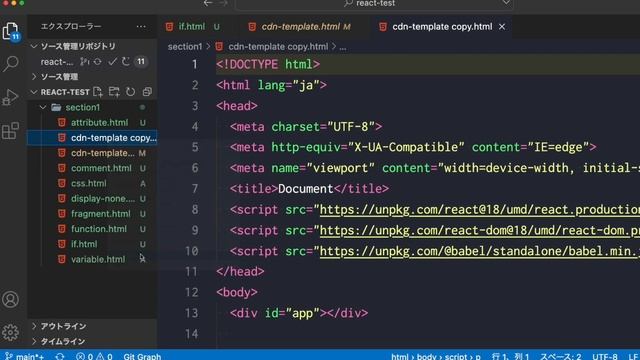
Task: Click the main branch status bar item
Action: pyautogui.click(x=24, y=356)
